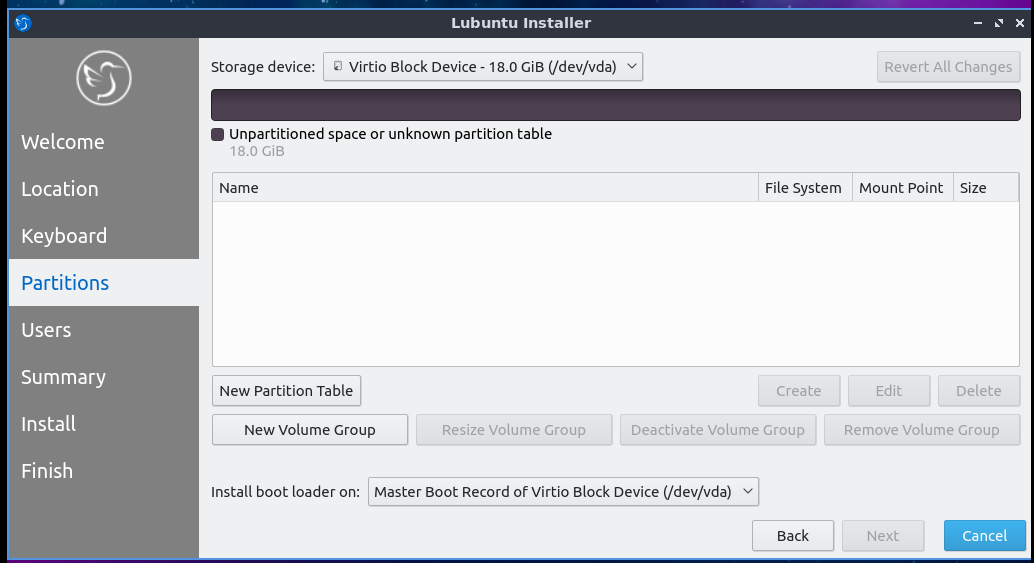Minimize the Lubuntu Installer window
Screen dimensions: 1034x563
[x=975, y=22]
